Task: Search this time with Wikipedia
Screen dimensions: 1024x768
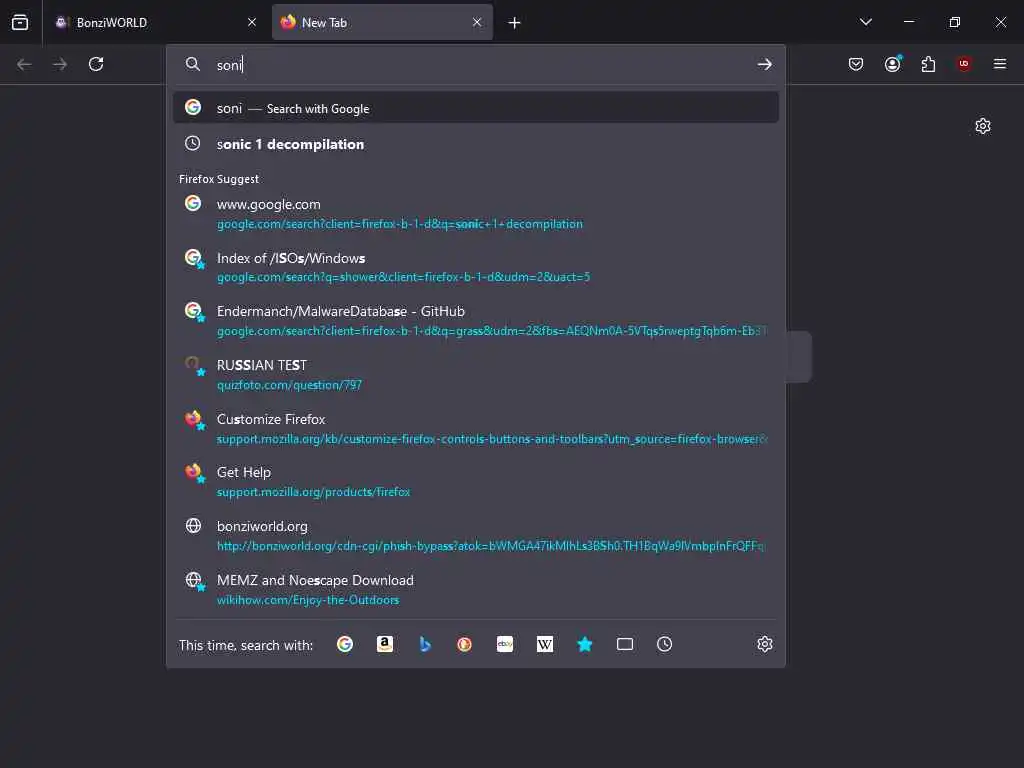Action: point(545,645)
